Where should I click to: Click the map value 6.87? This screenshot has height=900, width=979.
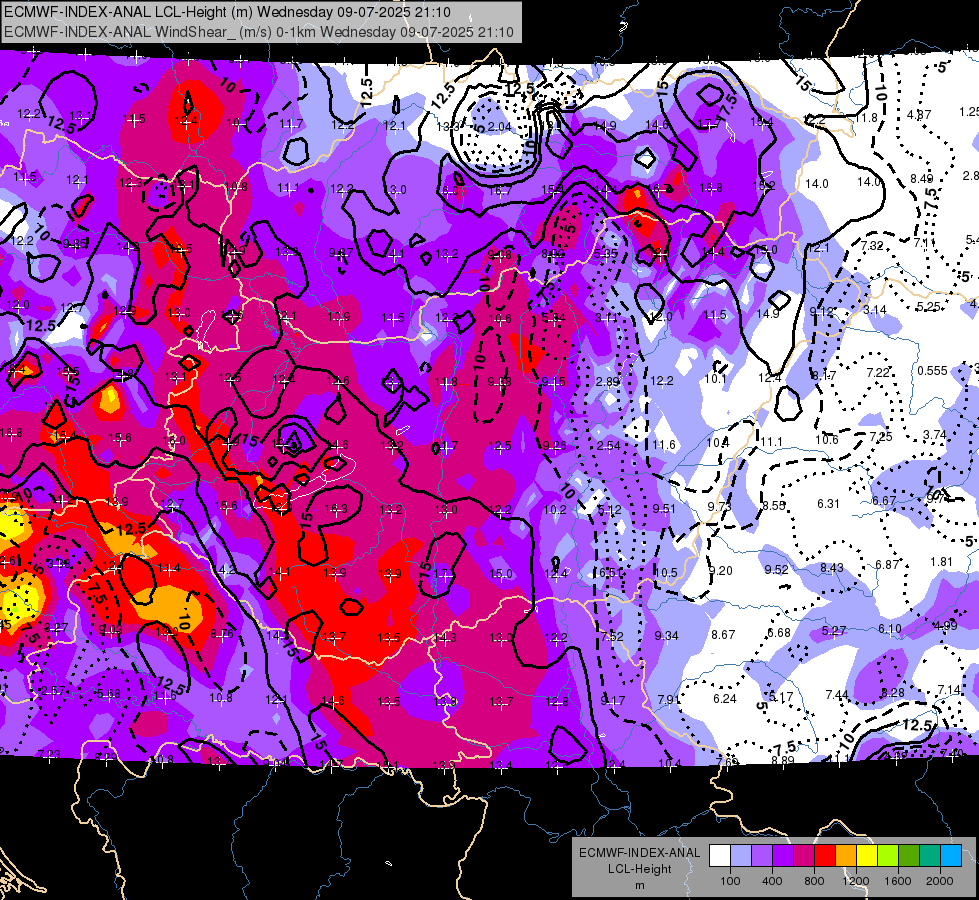click(887, 564)
